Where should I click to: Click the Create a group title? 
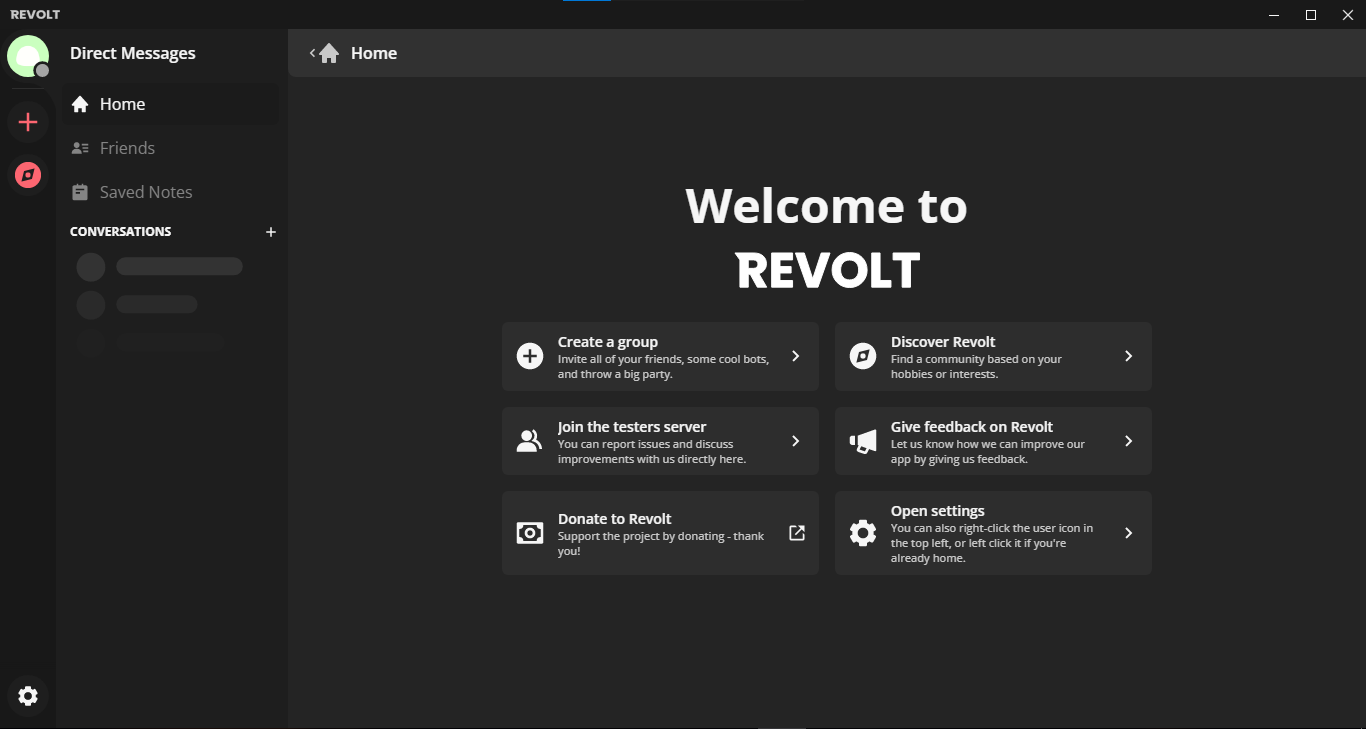608,342
